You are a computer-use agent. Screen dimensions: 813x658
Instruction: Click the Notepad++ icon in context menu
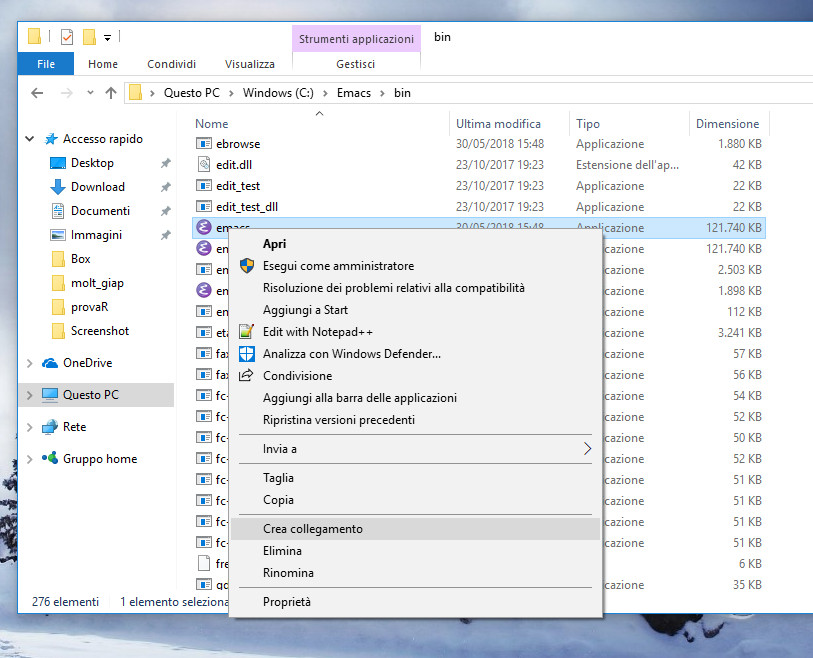click(x=247, y=331)
